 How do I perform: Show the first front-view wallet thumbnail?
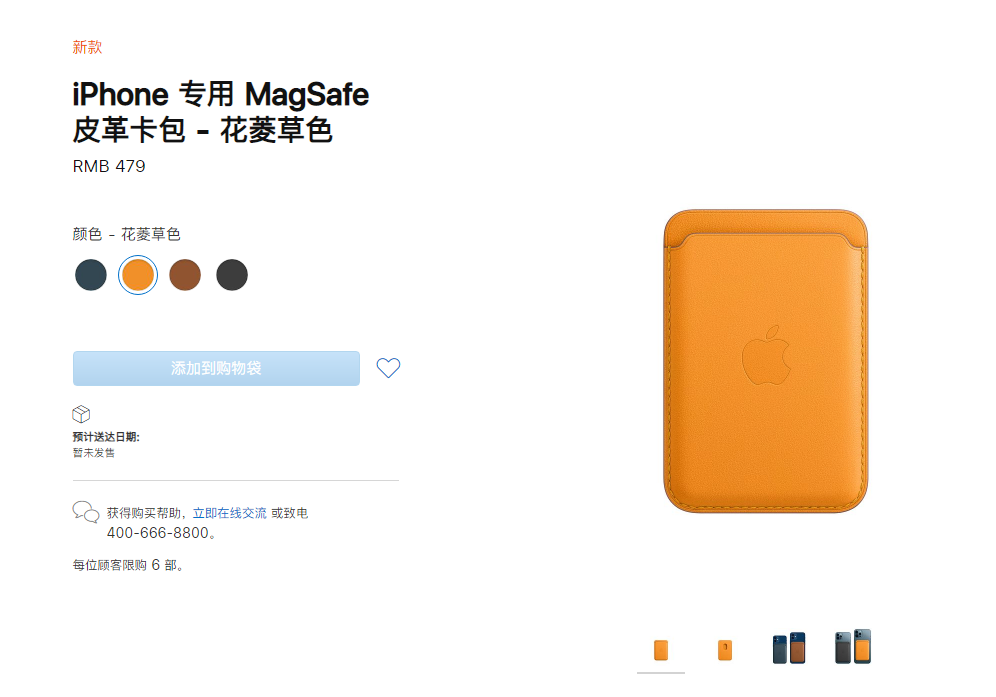pyautogui.click(x=661, y=650)
